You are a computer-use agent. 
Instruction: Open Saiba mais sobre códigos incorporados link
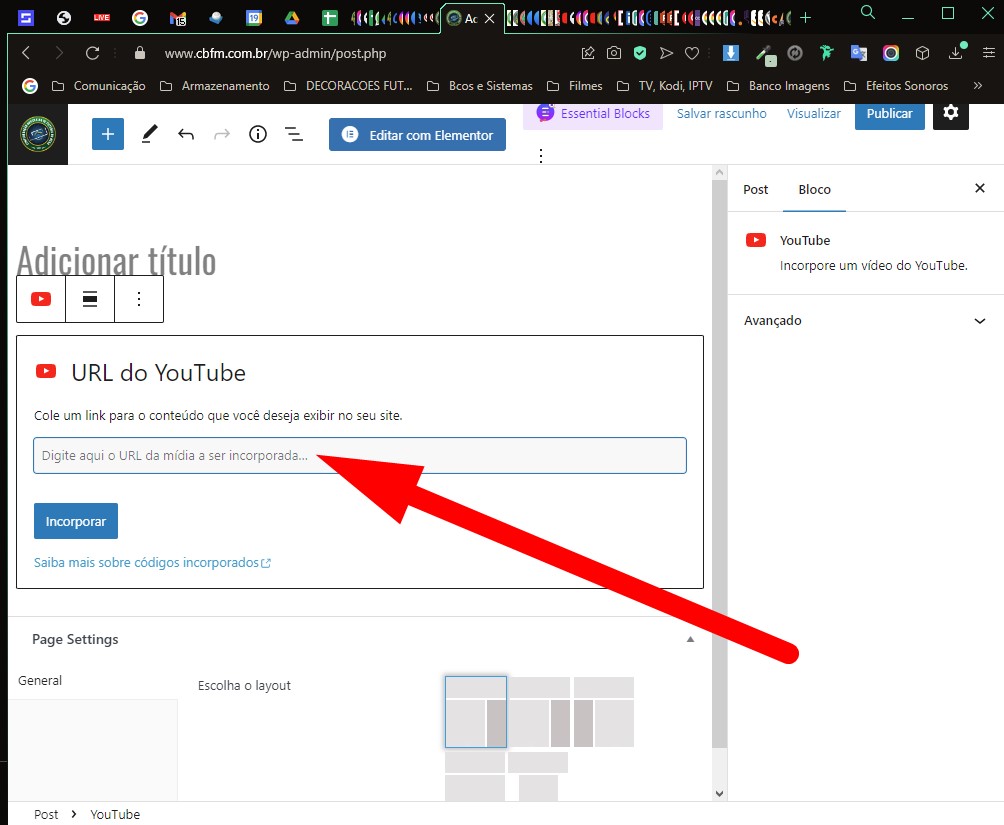click(x=152, y=562)
